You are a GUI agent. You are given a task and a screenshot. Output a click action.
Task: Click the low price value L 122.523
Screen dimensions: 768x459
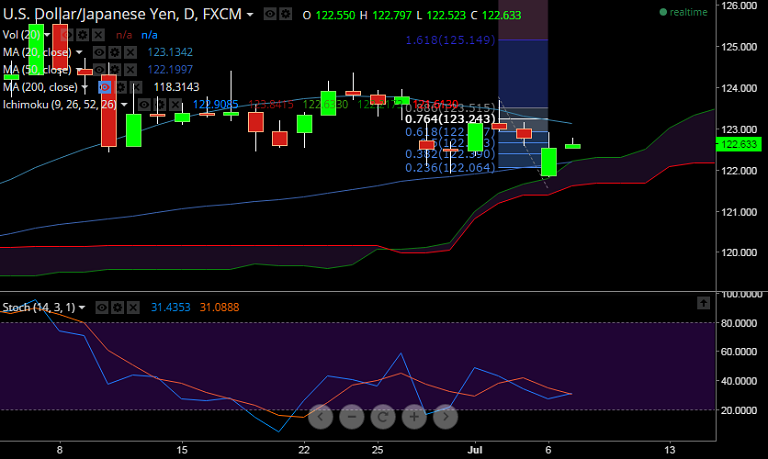coord(446,15)
